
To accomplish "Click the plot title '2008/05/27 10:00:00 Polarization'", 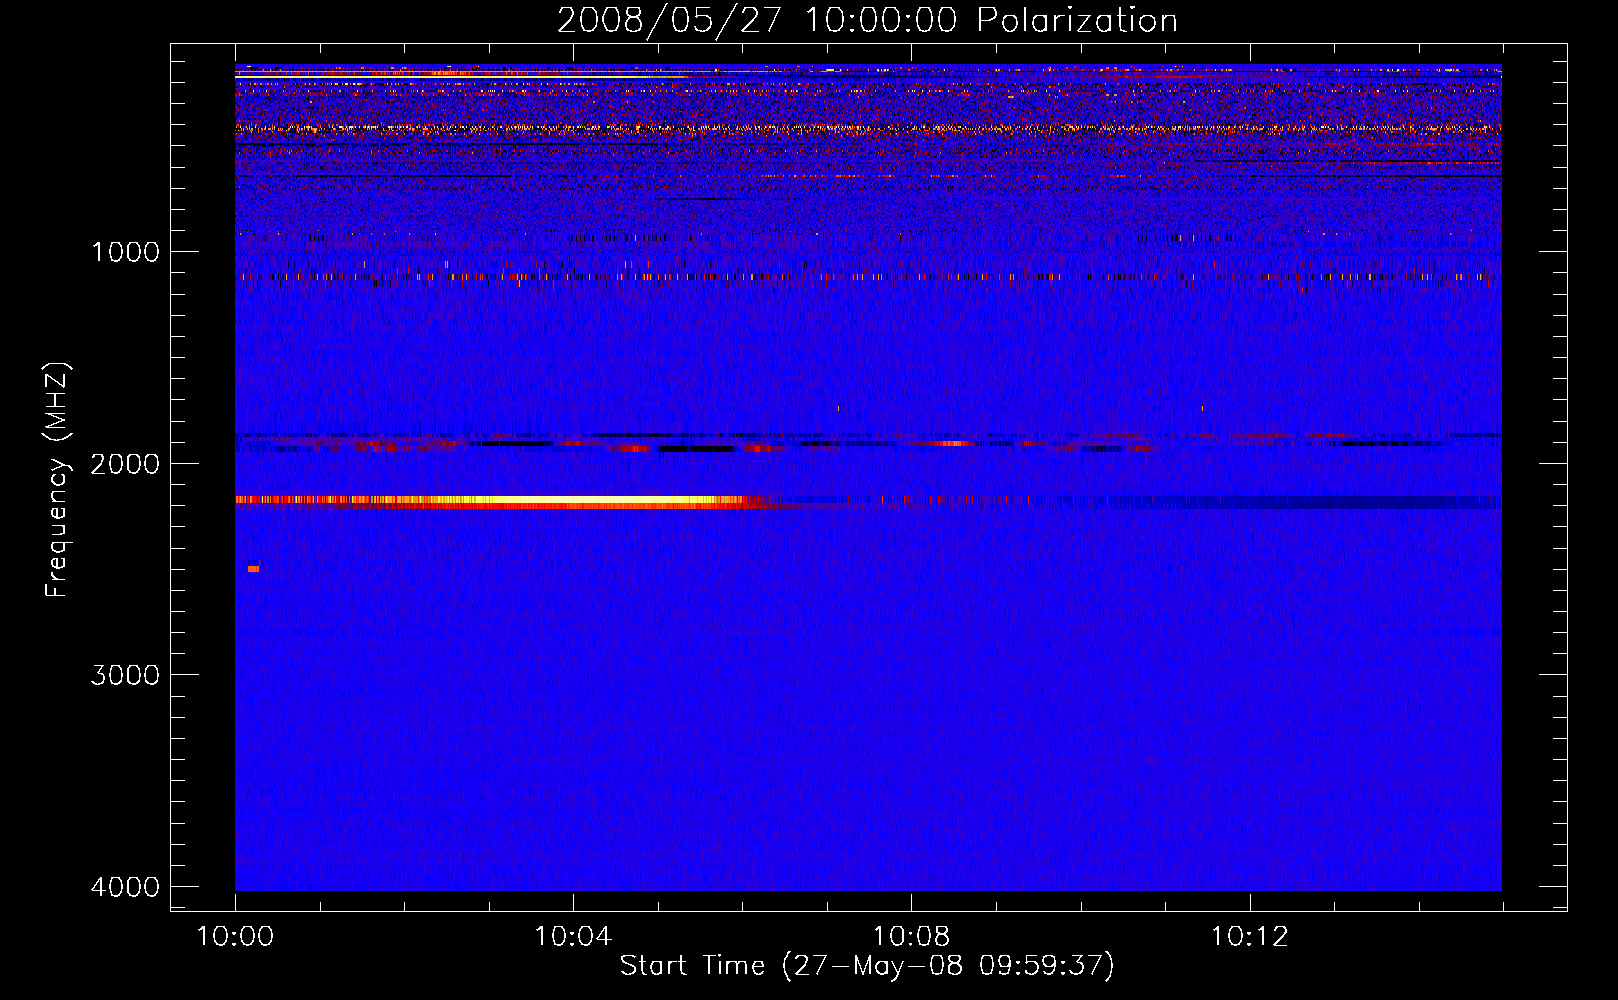I will [867, 20].
